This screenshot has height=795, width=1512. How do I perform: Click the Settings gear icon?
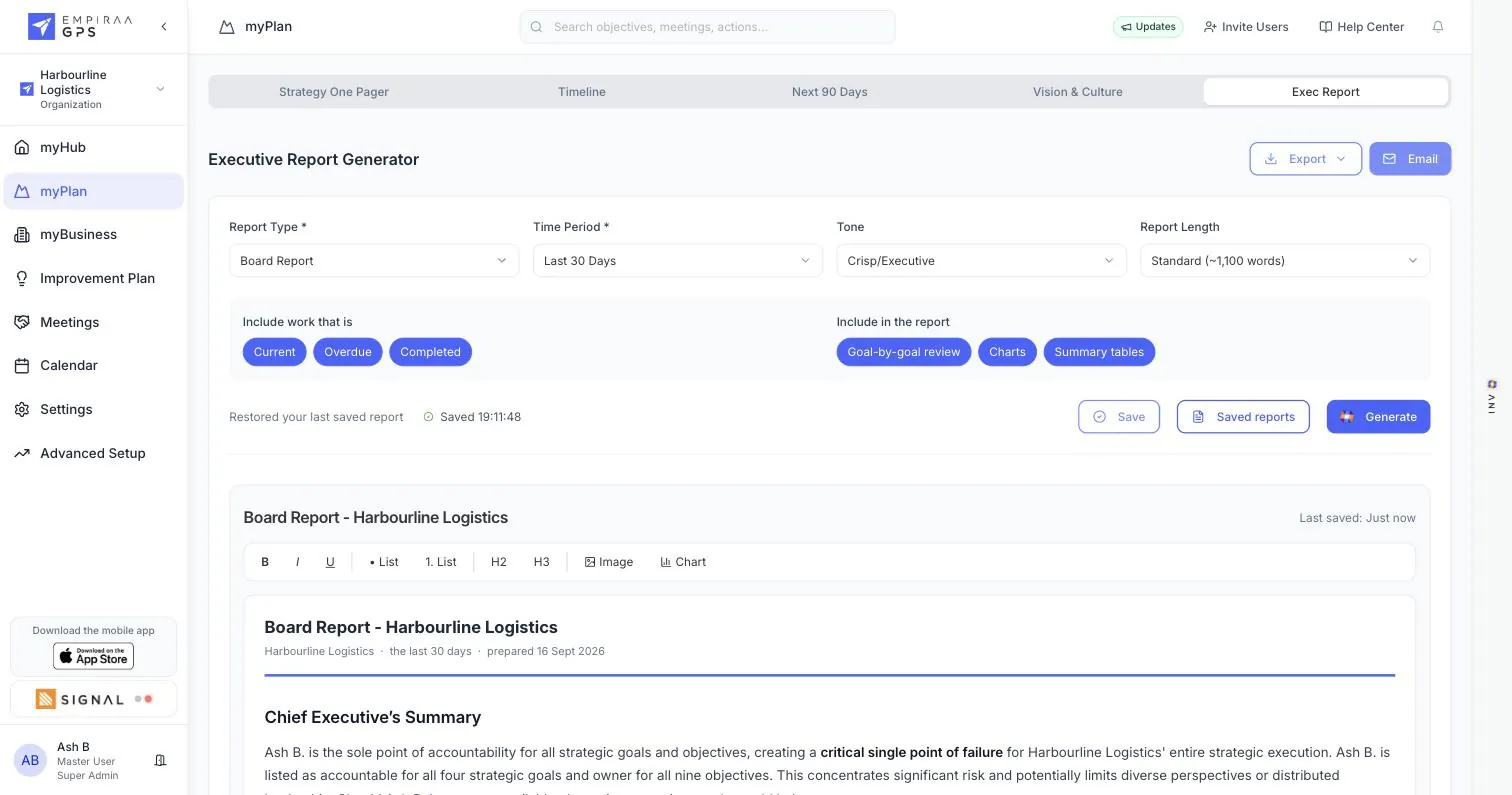click(x=22, y=409)
